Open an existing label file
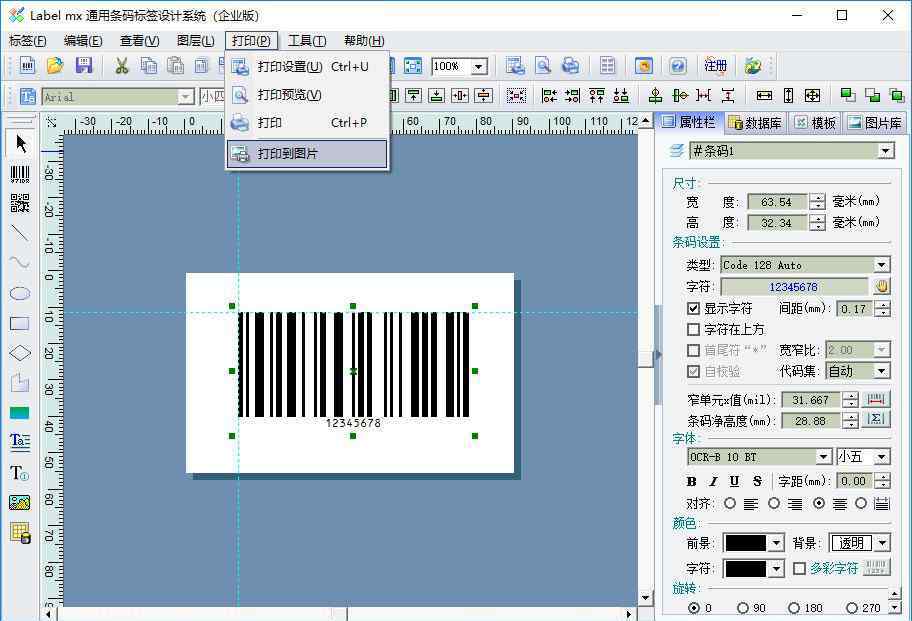Screen dimensions: 912x621 pyautogui.click(x=55, y=66)
